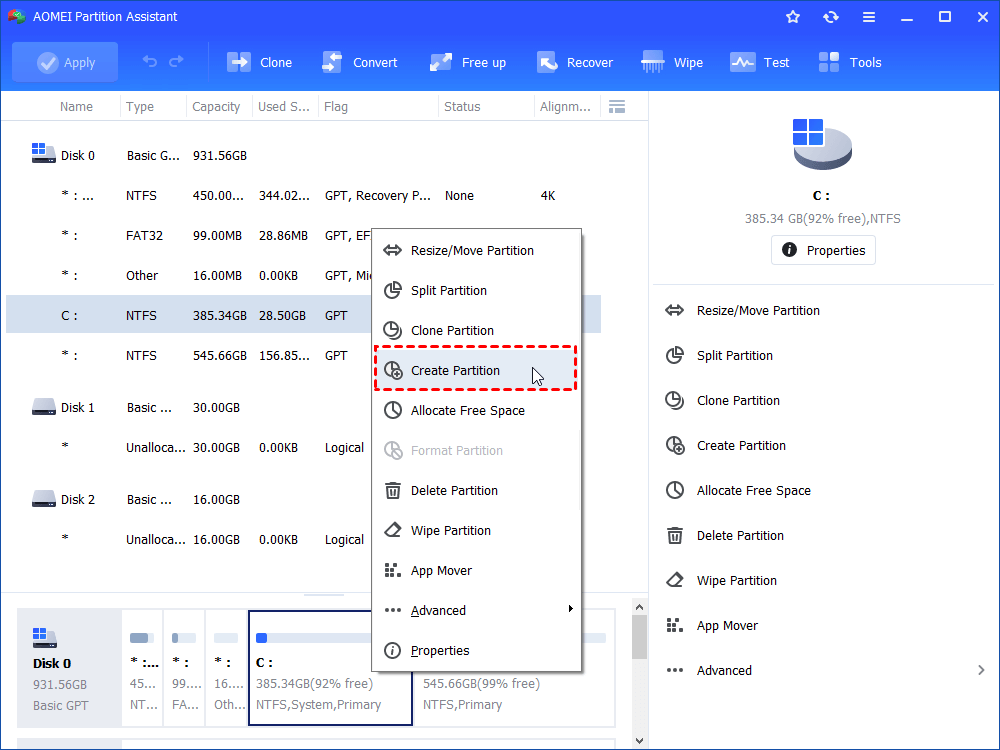The height and width of the screenshot is (750, 1000).
Task: Select the Disk 1 row in list
Action: click(188, 408)
